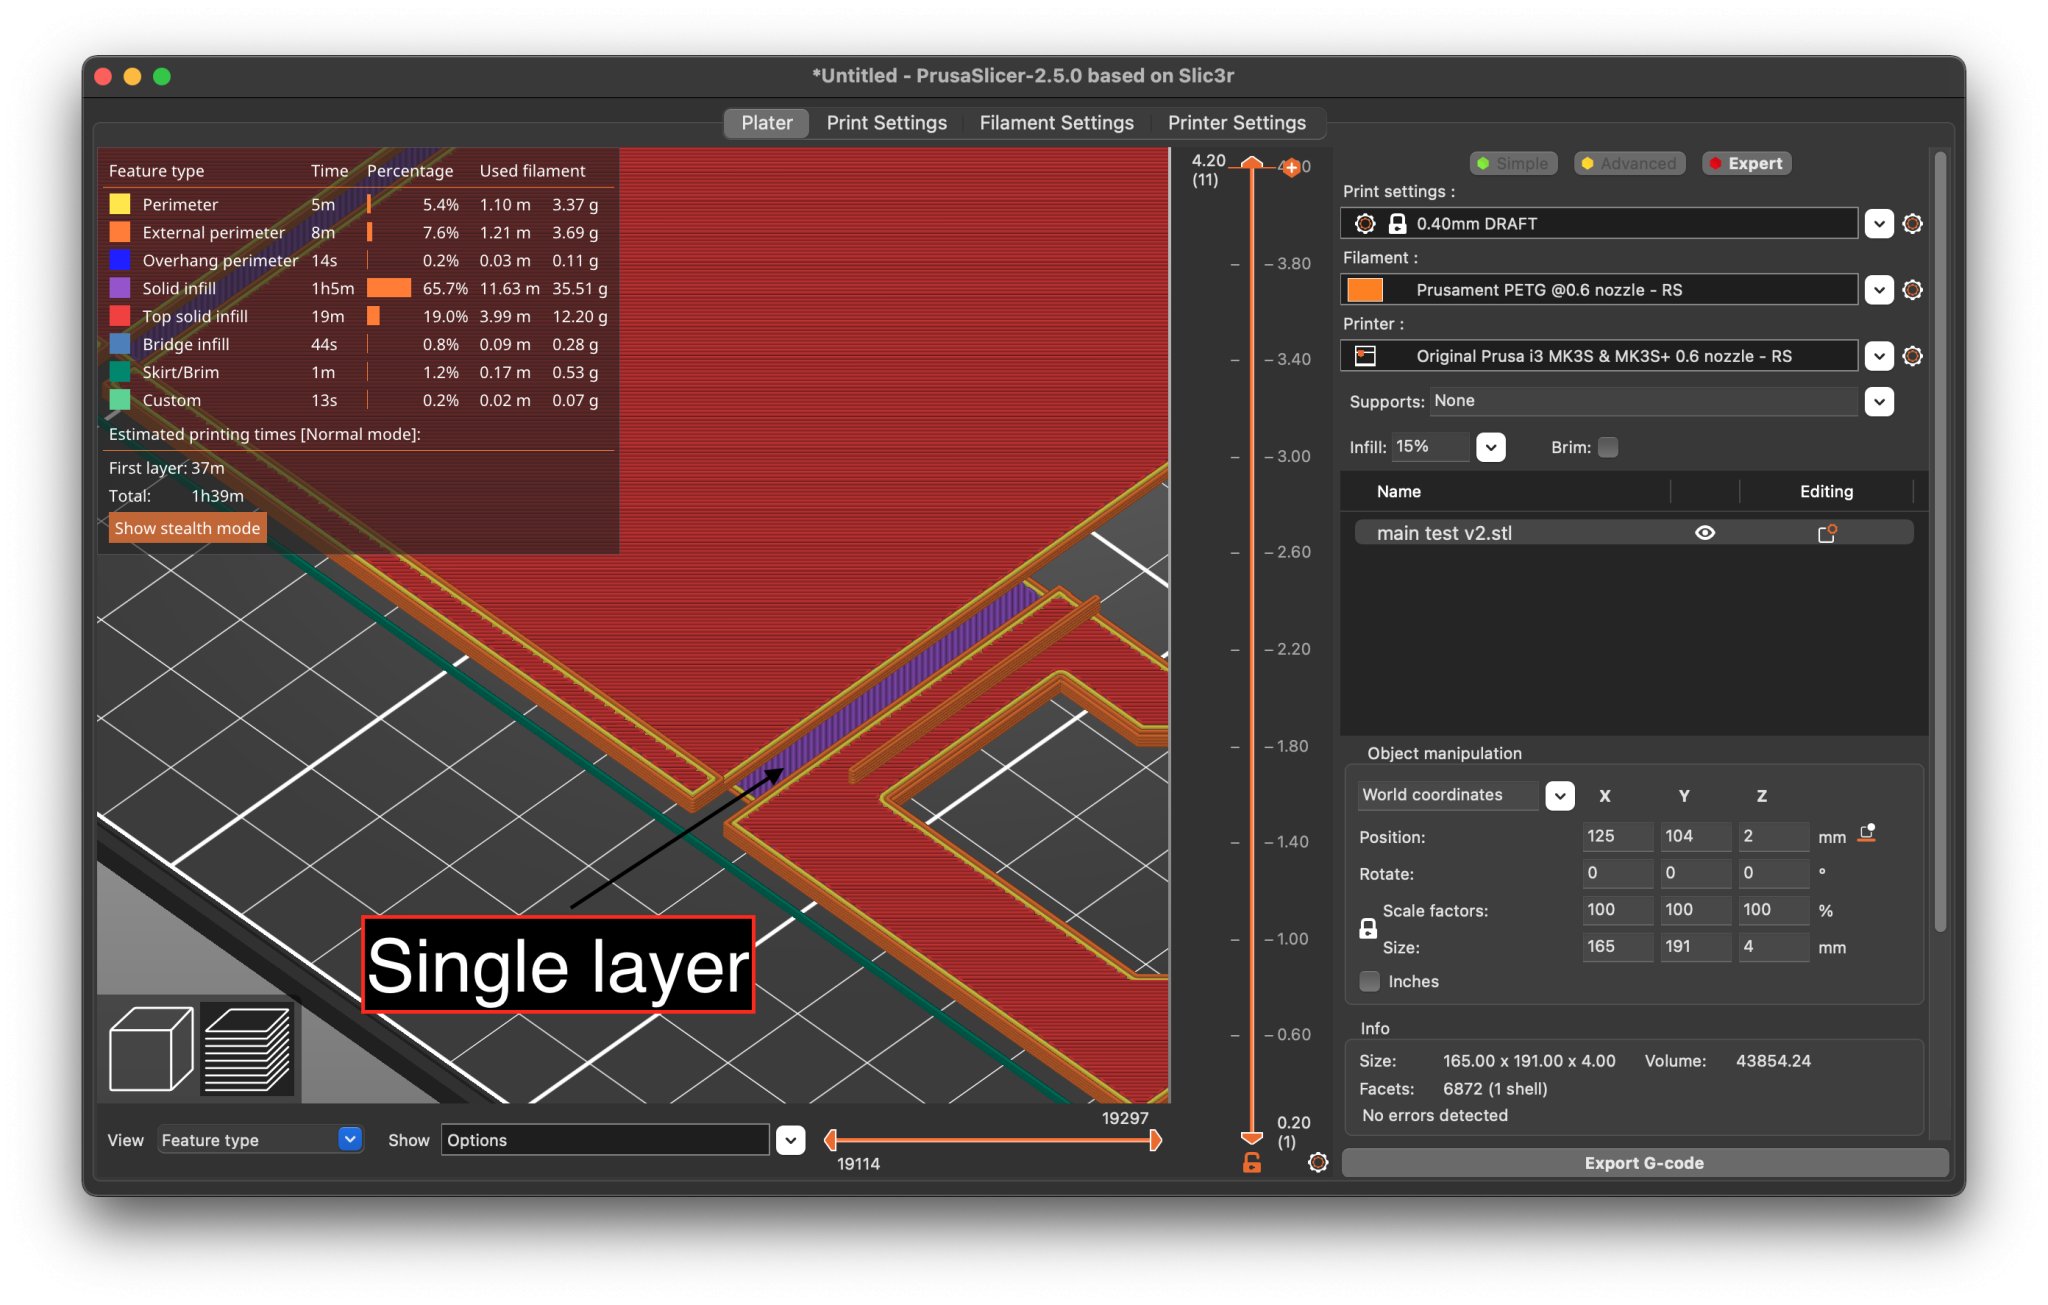Click the gear icon next to Print settings
2048x1305 pixels.
1912,224
